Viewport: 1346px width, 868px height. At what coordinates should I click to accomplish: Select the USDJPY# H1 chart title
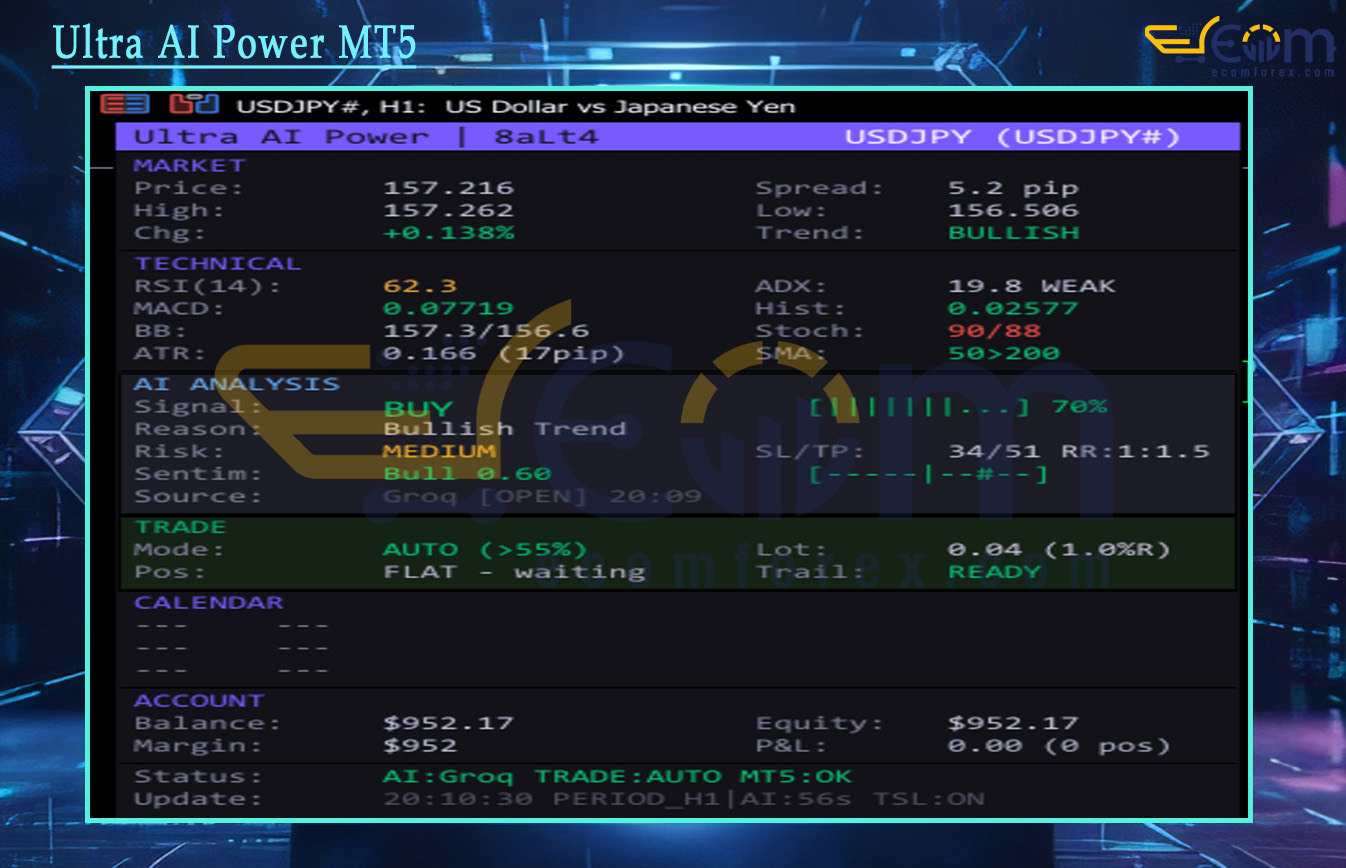click(516, 106)
